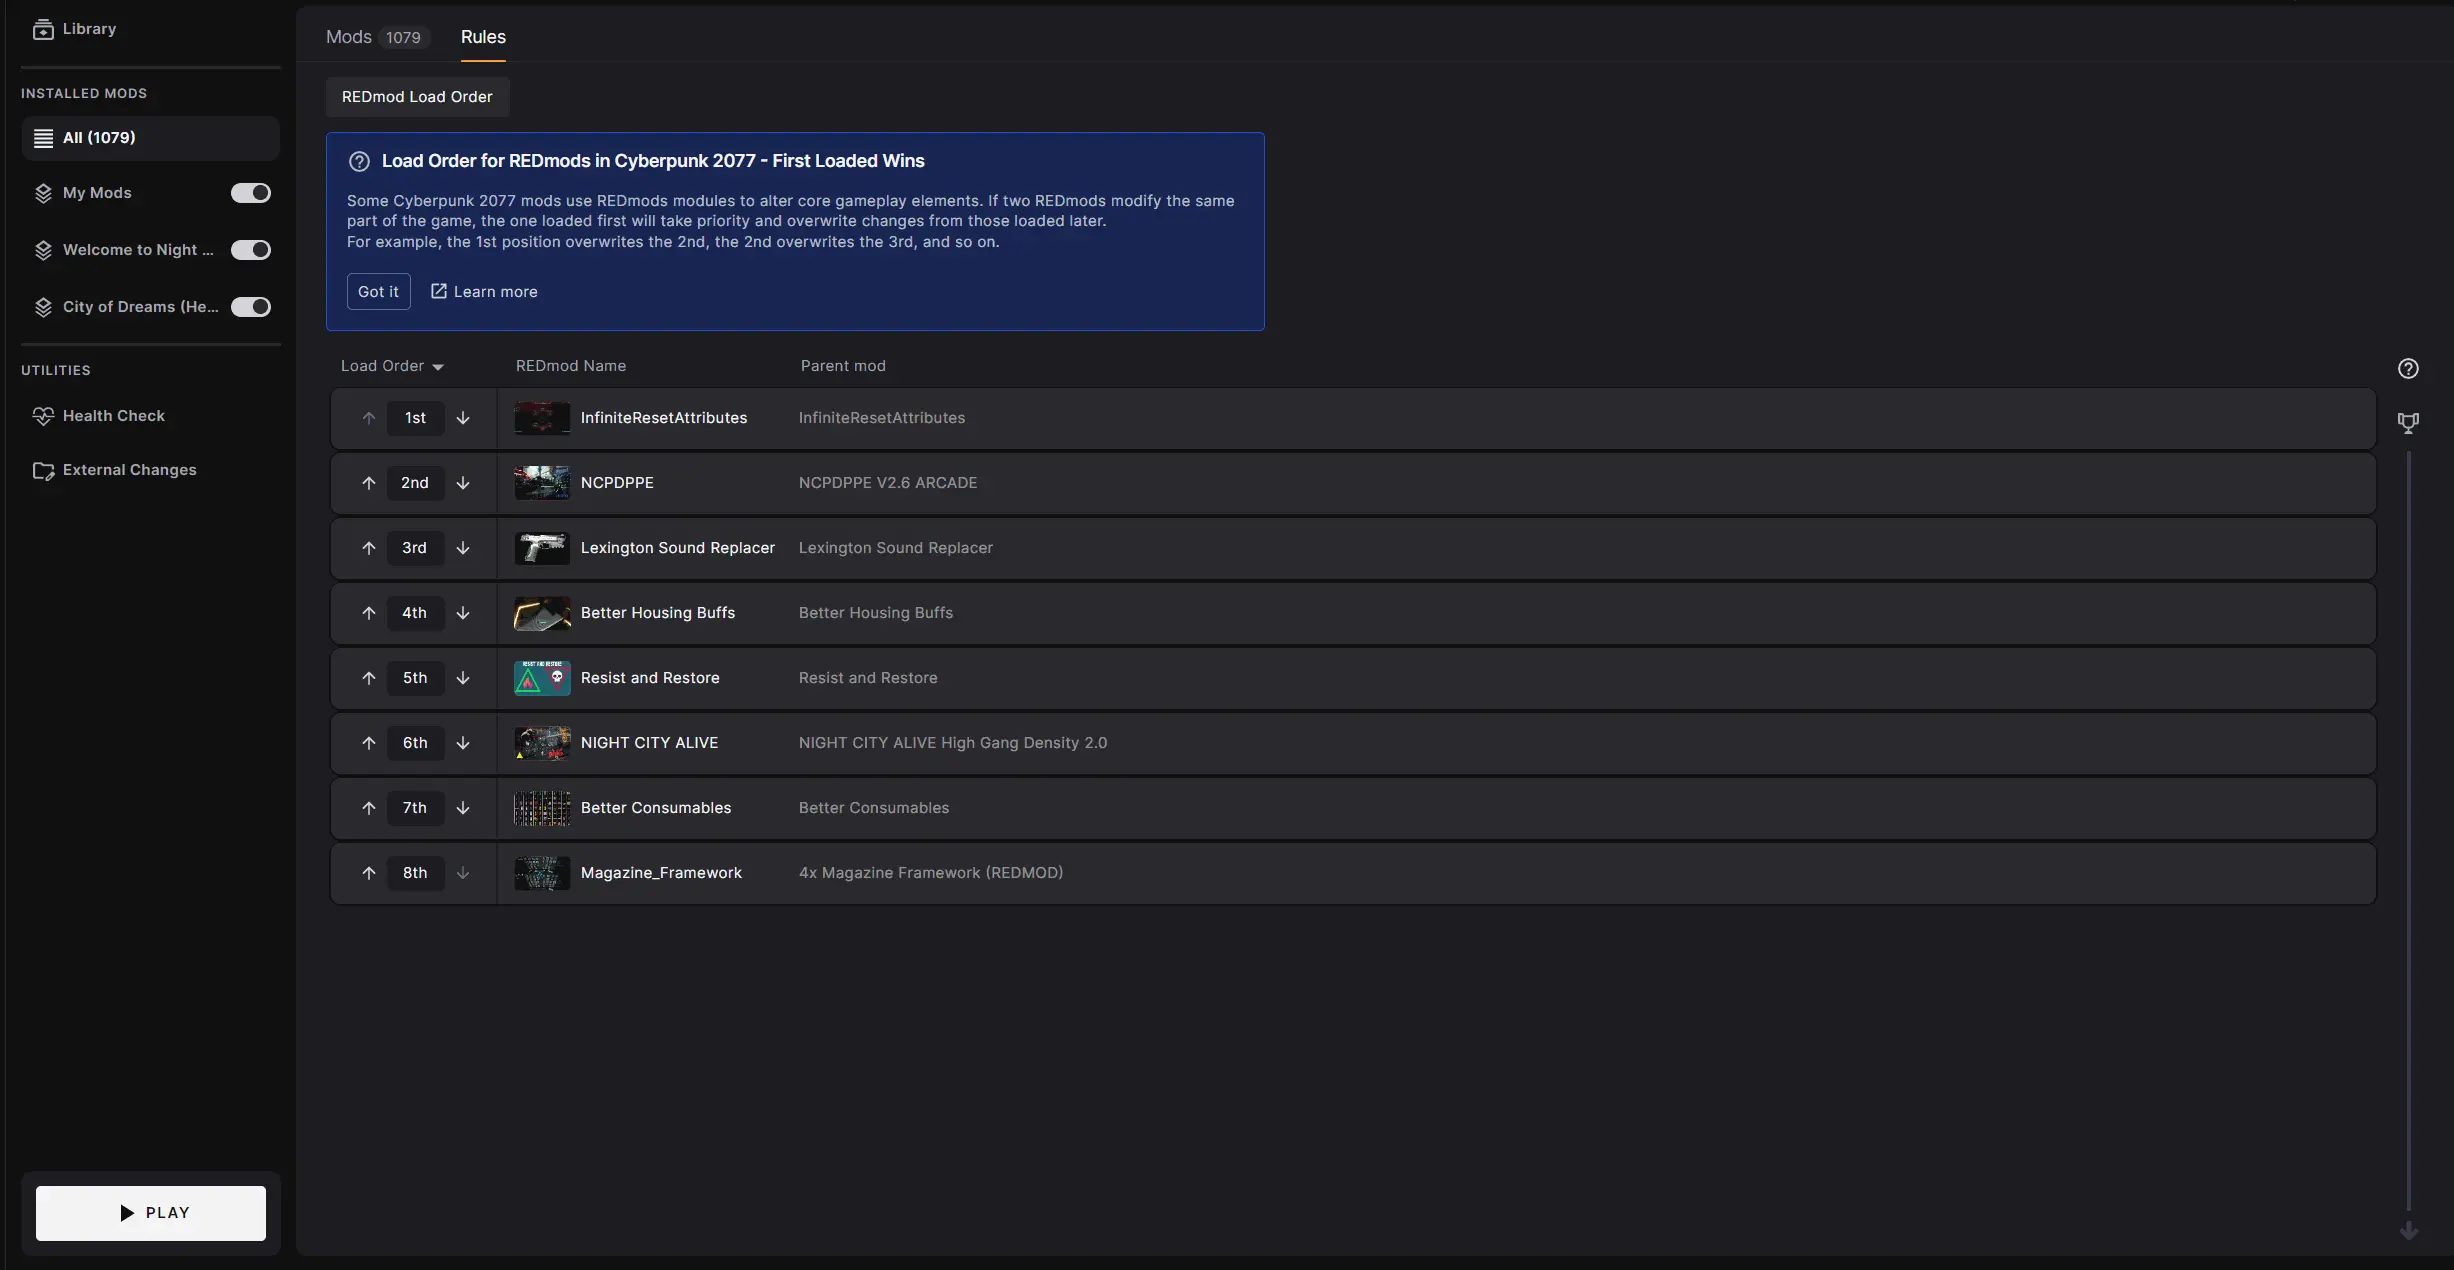This screenshot has height=1270, width=2454.
Task: Click the REDmod Name column header
Action: coord(571,366)
